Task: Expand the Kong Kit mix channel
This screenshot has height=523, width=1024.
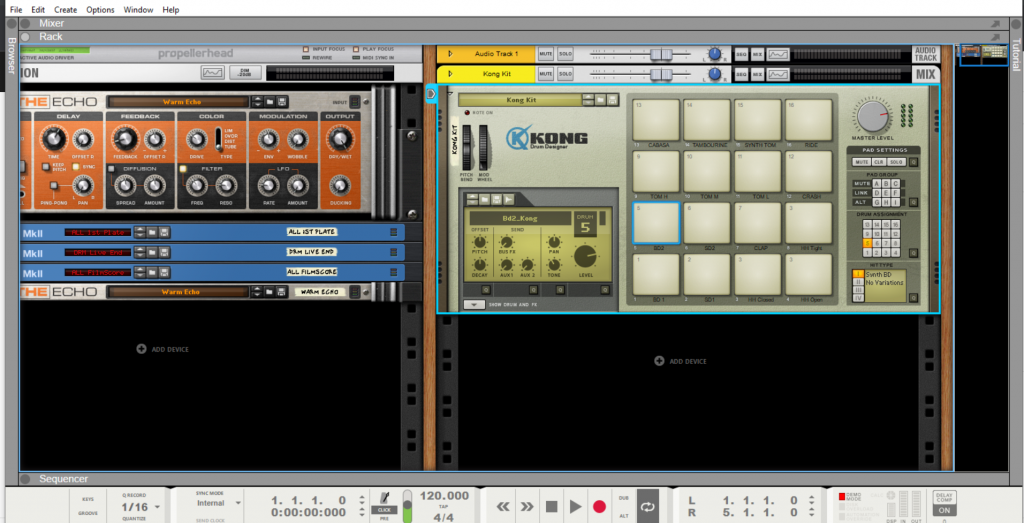Action: pyautogui.click(x=449, y=74)
